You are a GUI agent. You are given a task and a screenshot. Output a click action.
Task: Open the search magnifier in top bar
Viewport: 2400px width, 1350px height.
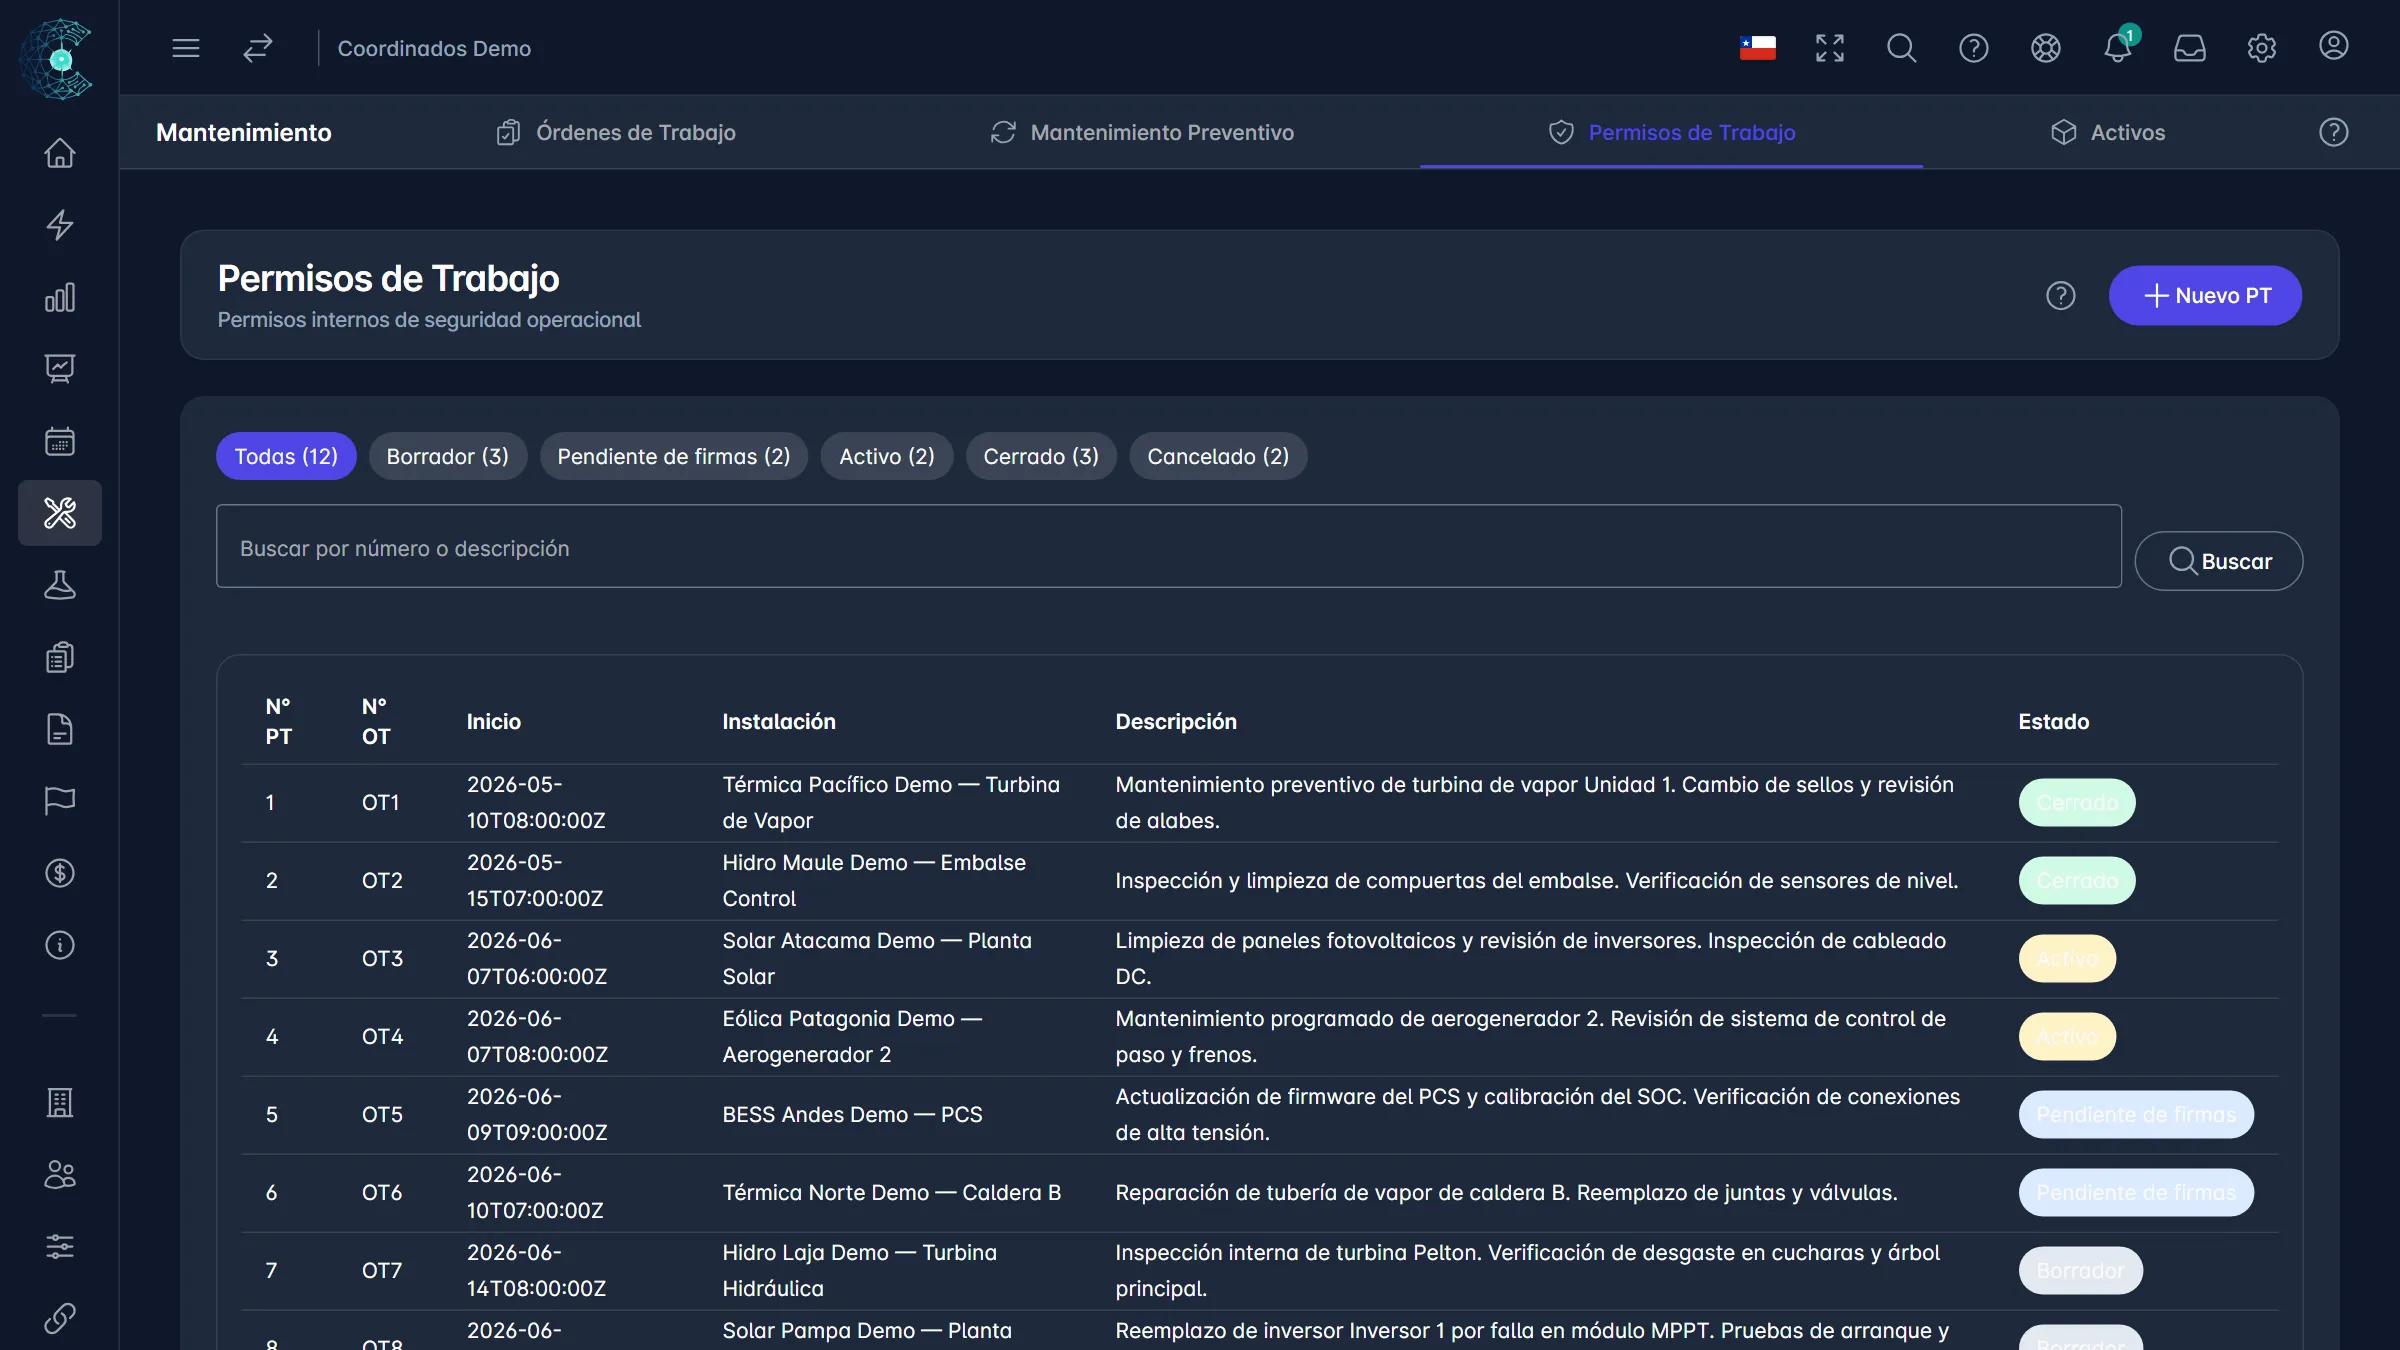pyautogui.click(x=1902, y=48)
